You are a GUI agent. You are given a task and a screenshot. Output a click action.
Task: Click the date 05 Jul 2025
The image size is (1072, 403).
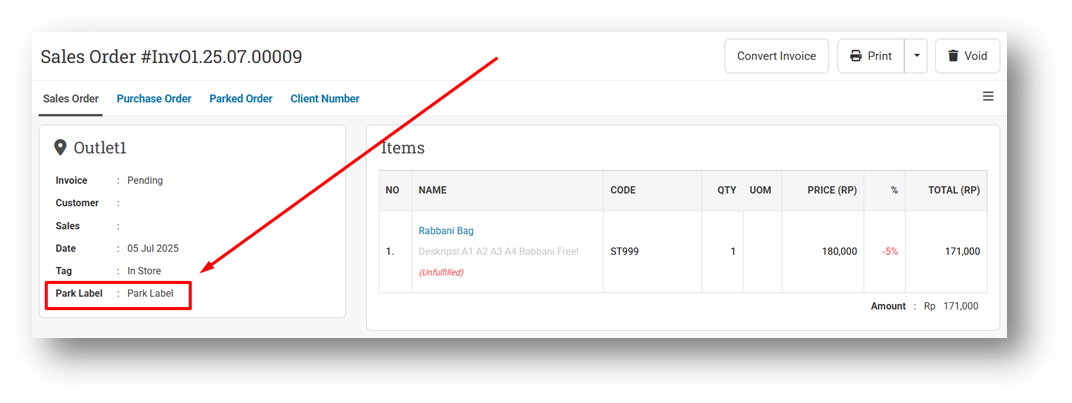point(153,248)
